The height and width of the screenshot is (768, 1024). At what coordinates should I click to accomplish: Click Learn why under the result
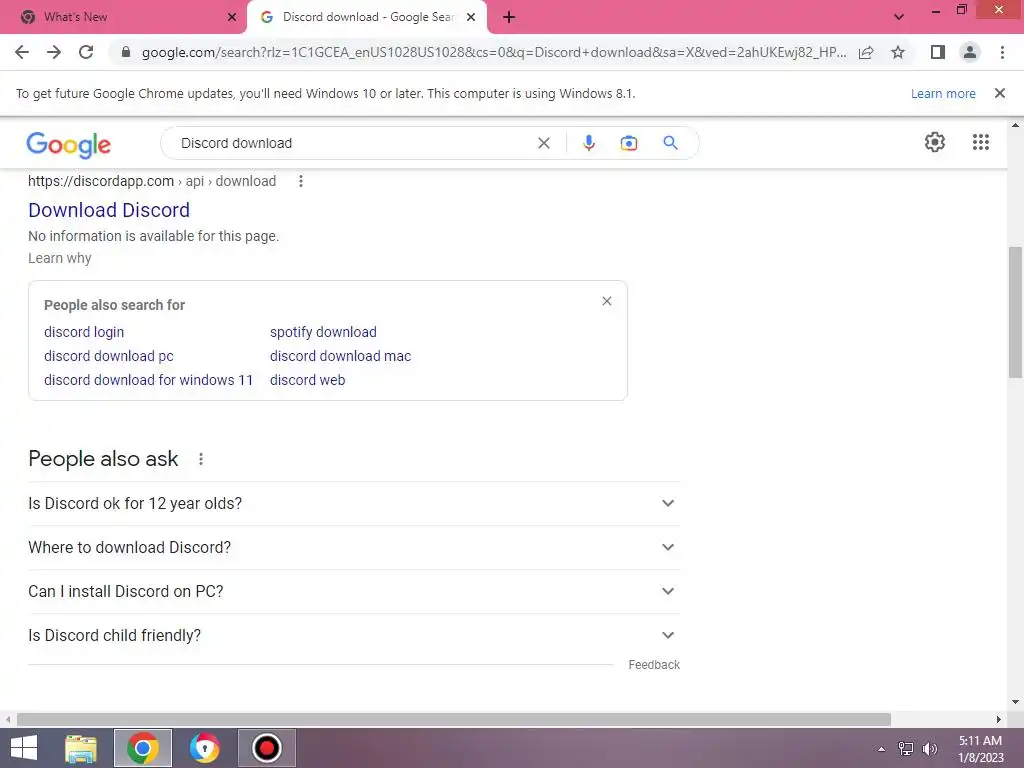coord(59,258)
